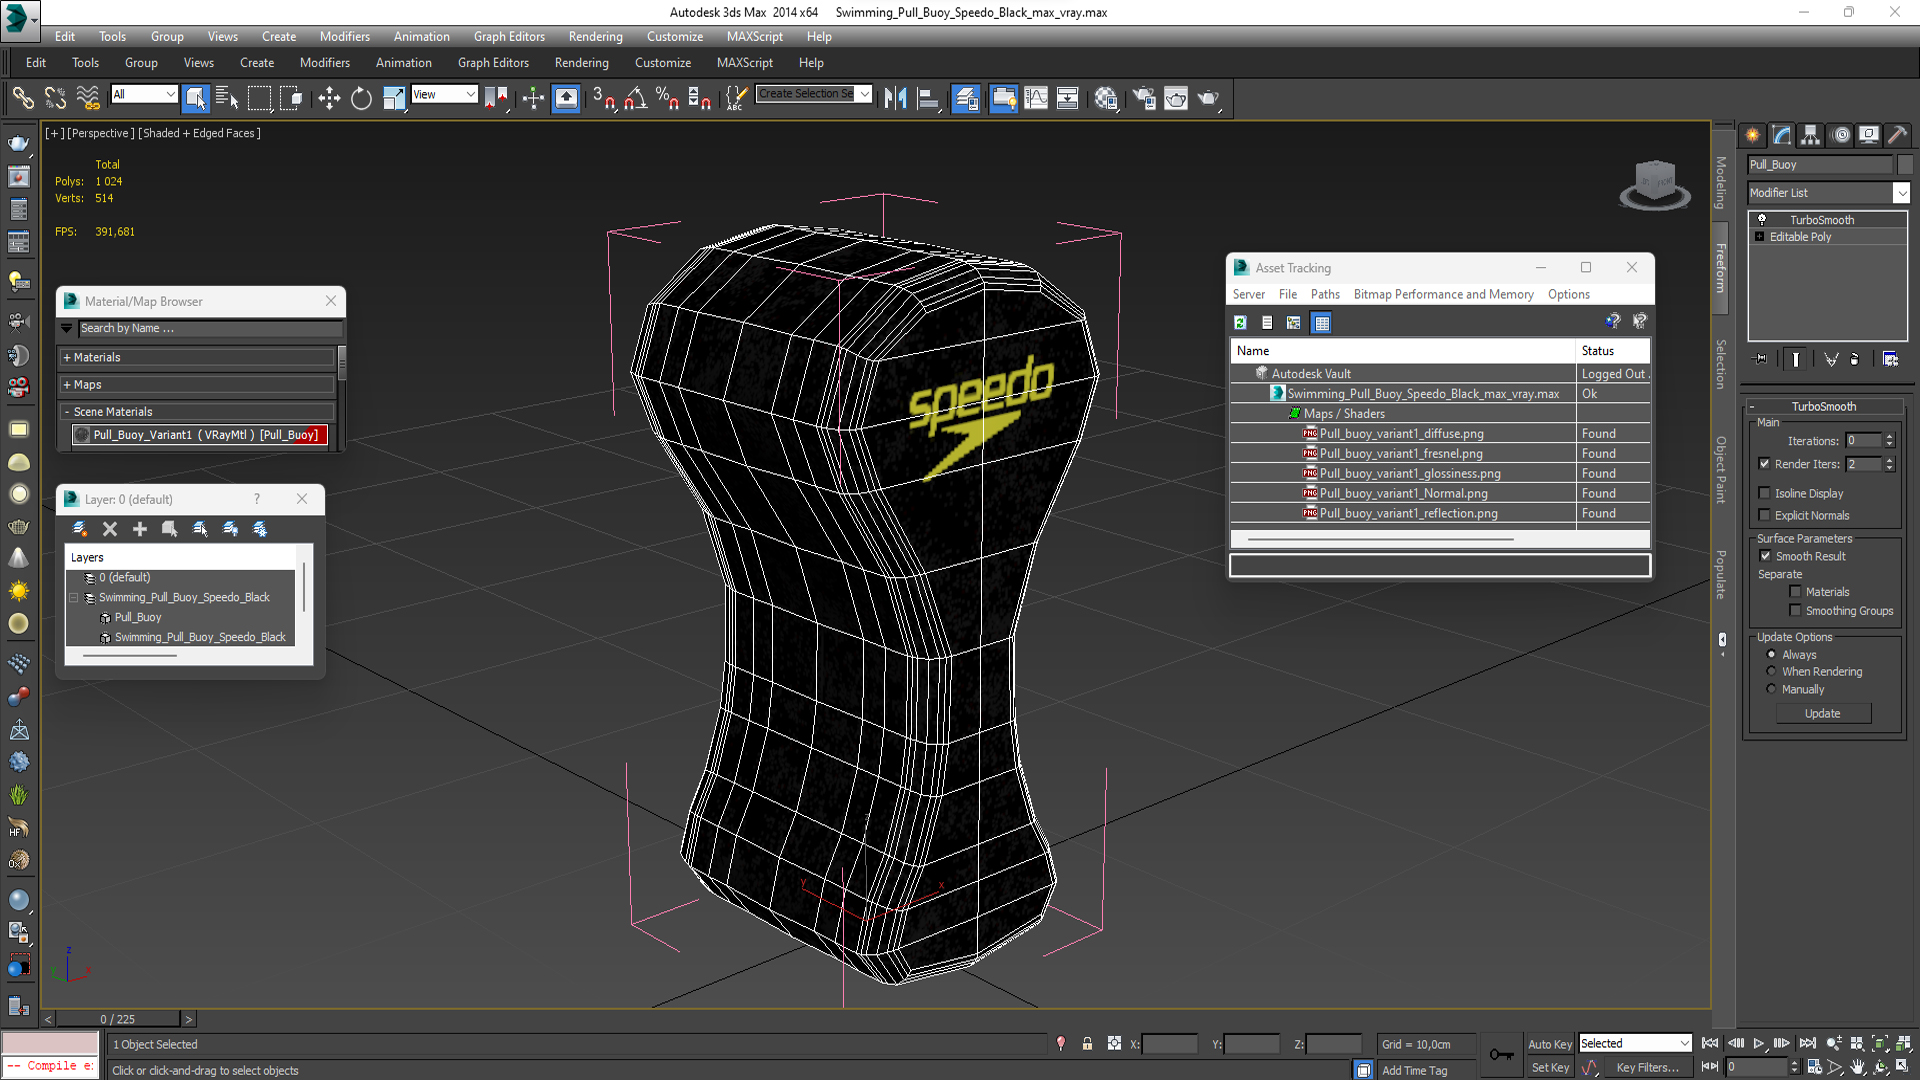1920x1080 pixels.
Task: Open the Material Editor icon
Action: click(x=1106, y=98)
